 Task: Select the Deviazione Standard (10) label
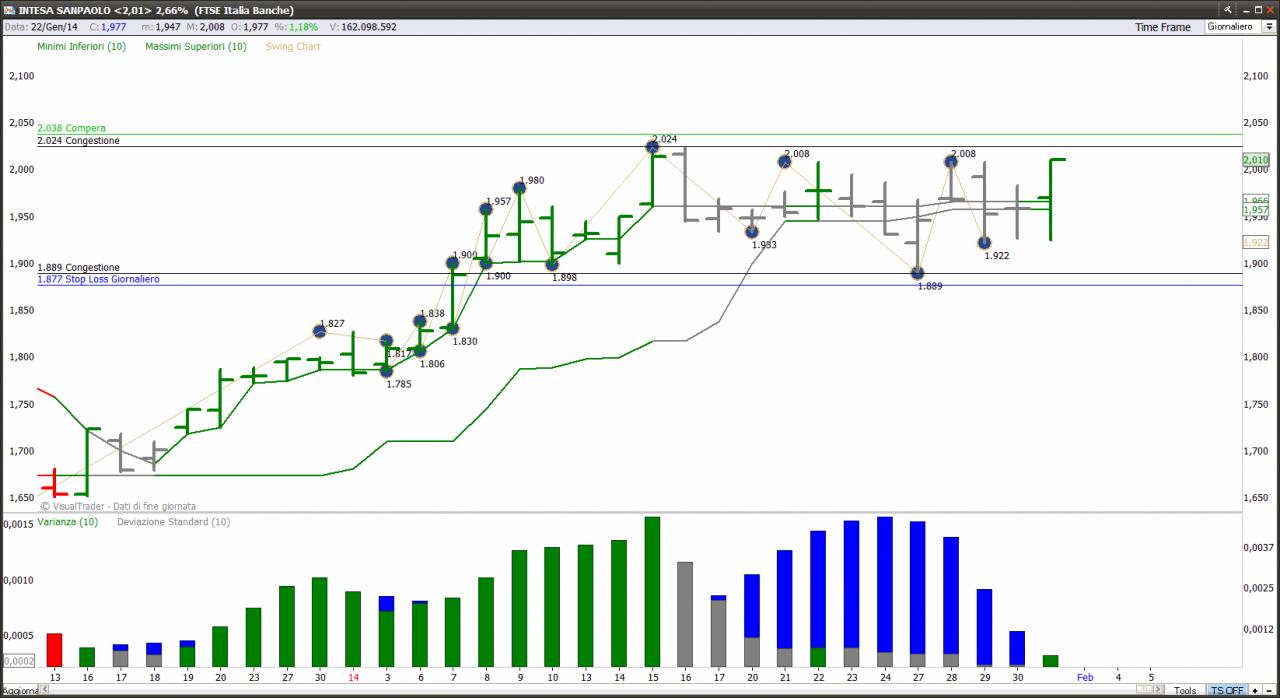(x=173, y=522)
